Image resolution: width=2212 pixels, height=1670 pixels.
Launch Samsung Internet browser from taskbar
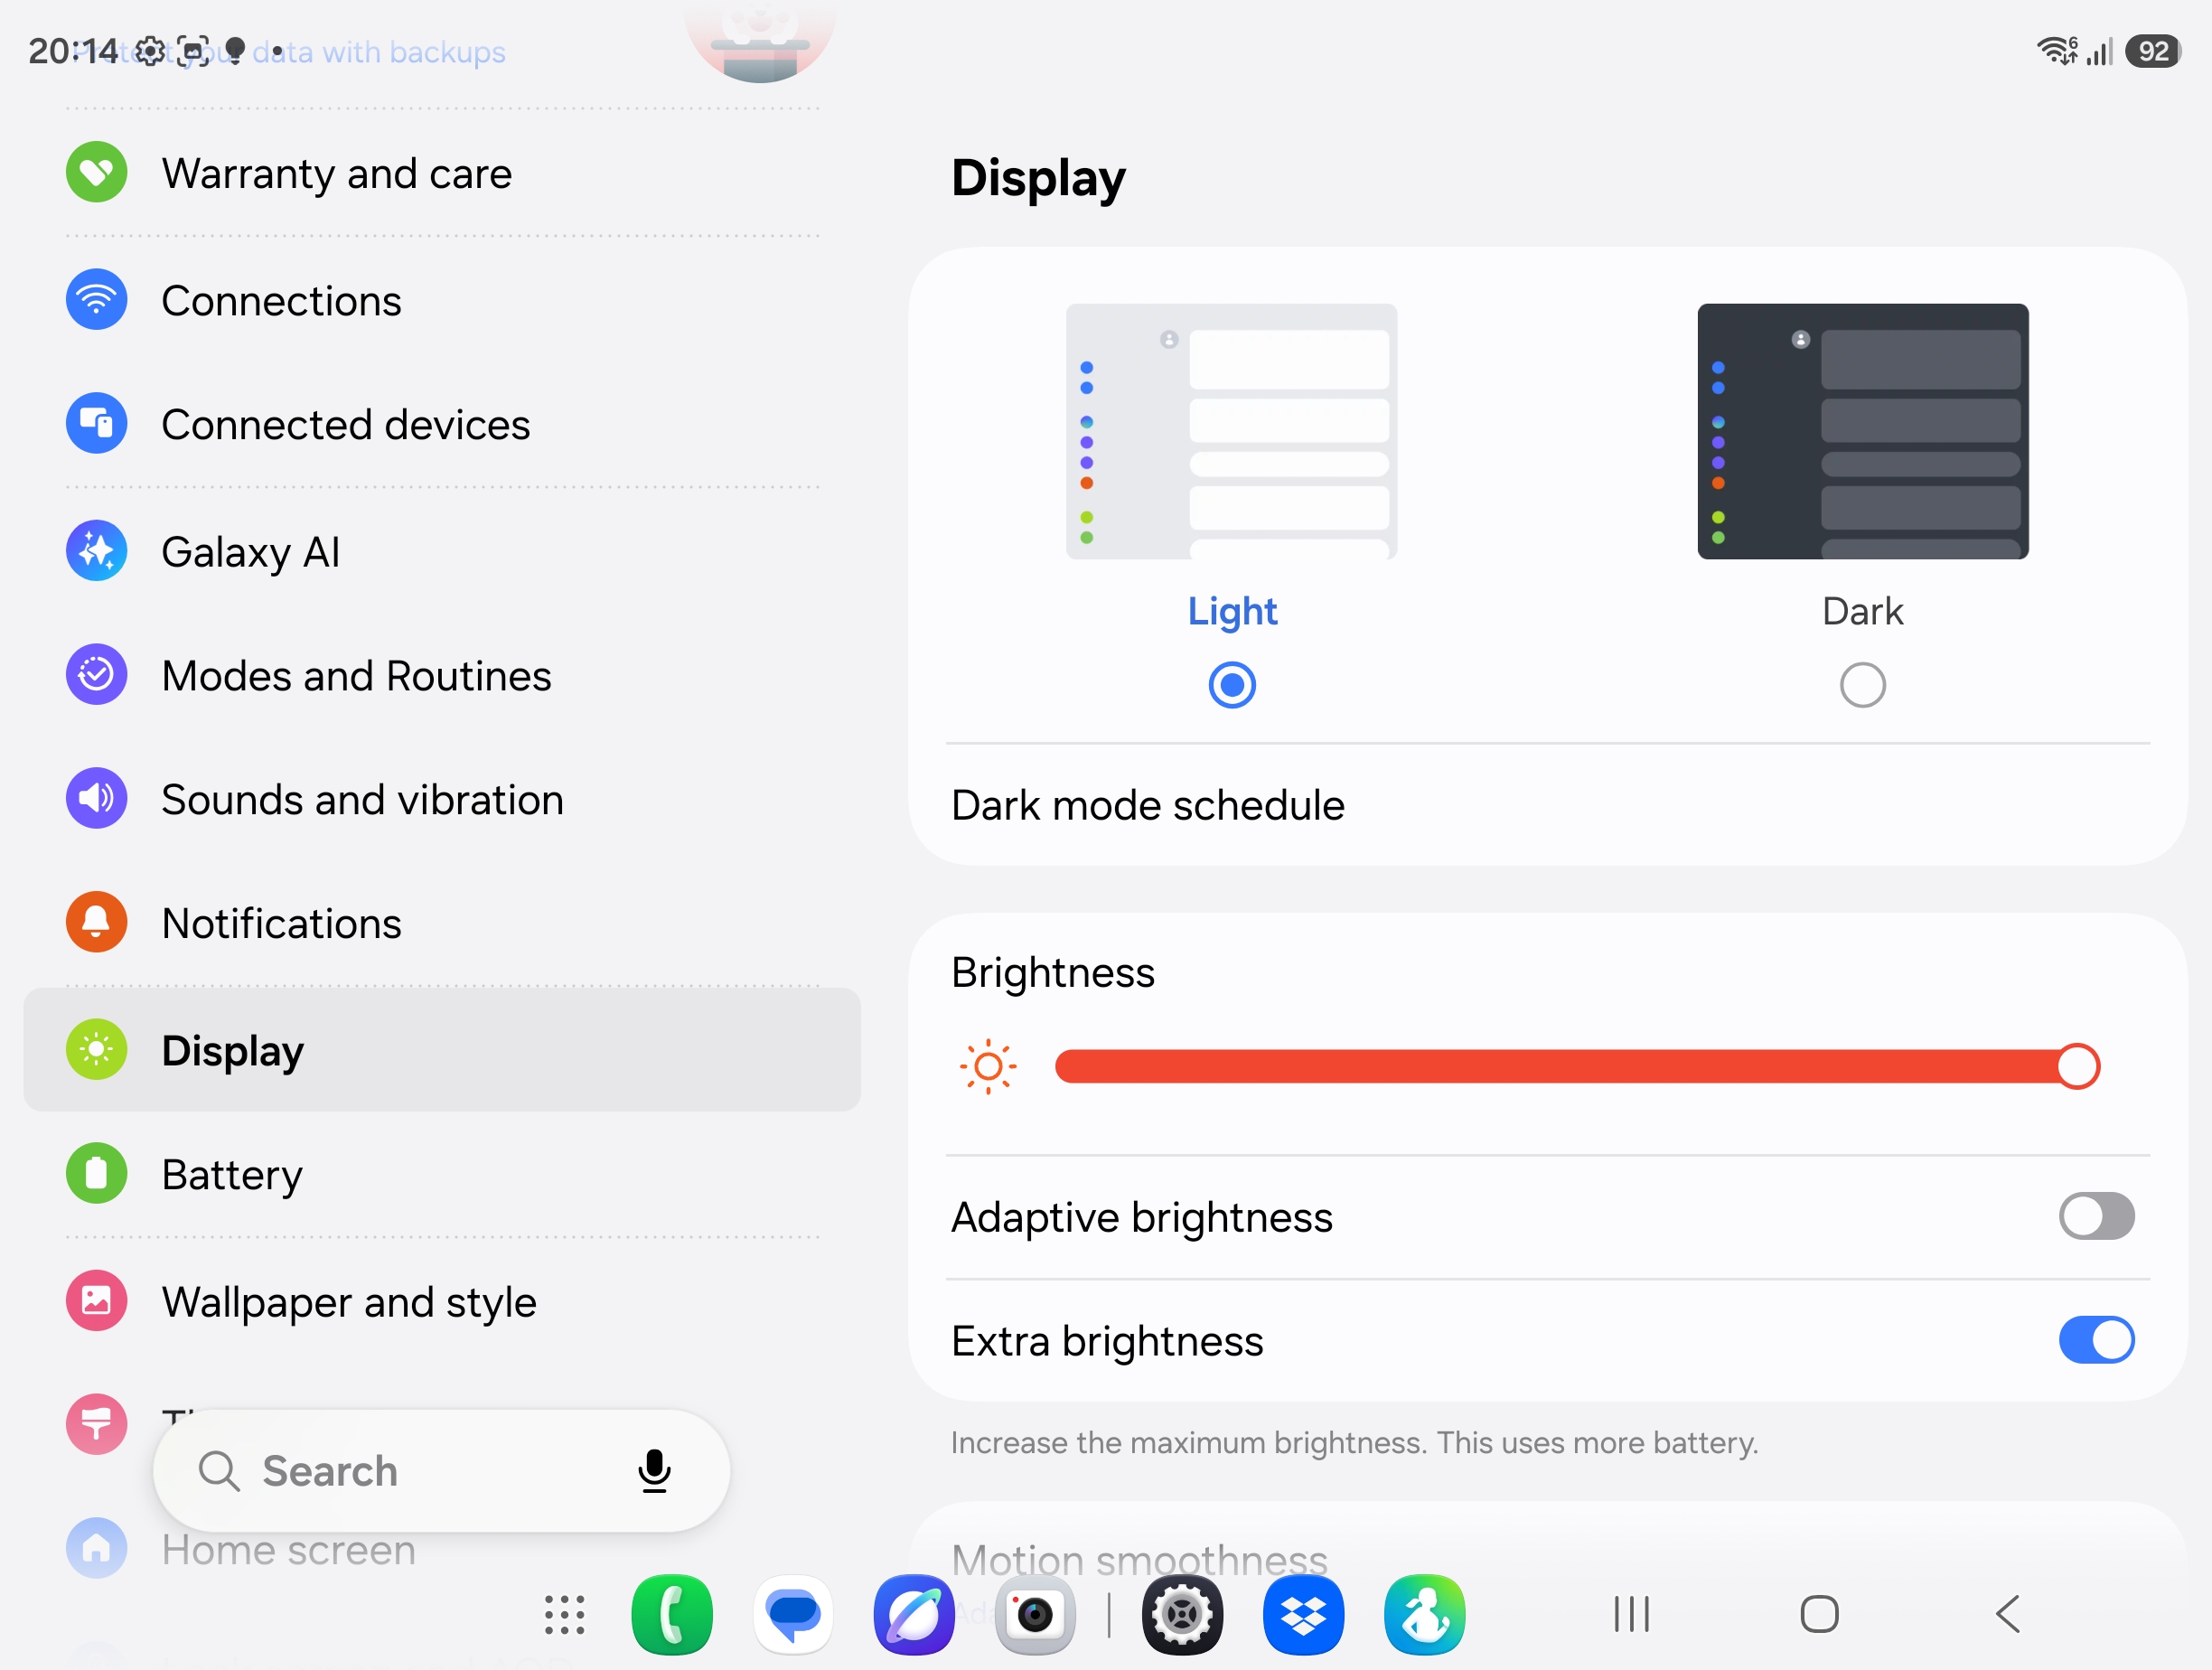tap(914, 1614)
